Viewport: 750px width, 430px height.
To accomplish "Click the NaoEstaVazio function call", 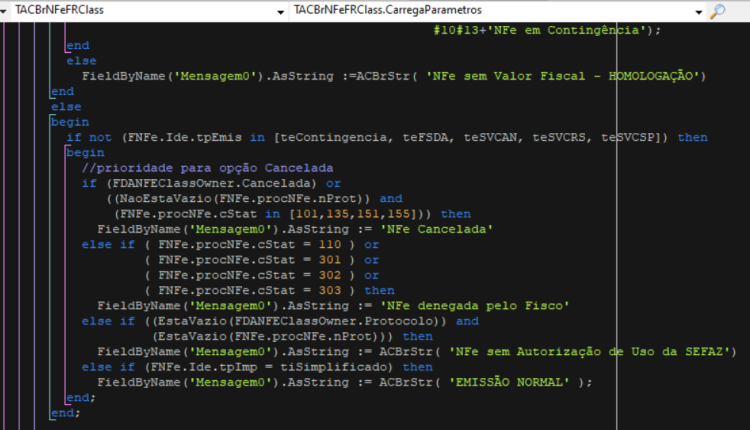I will [165, 198].
